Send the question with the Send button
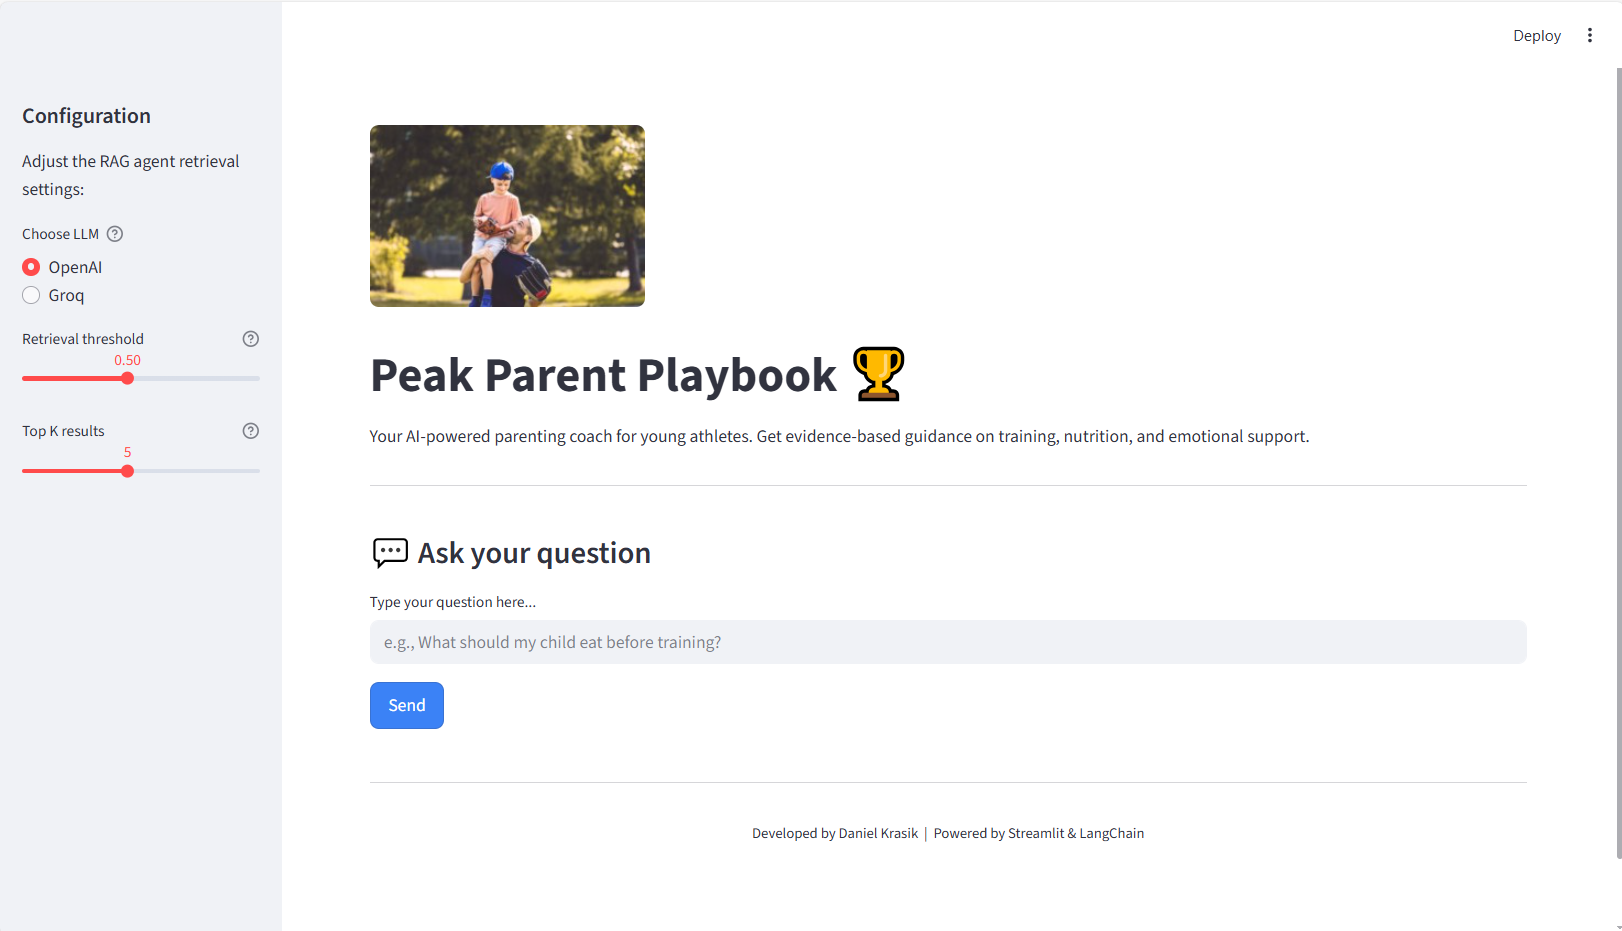 point(407,705)
